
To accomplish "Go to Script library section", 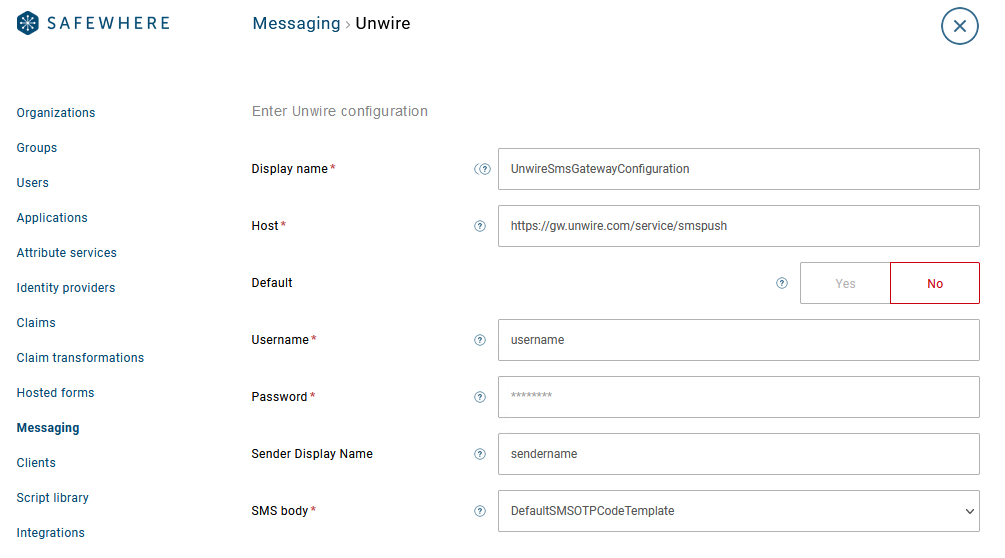I will pos(53,498).
